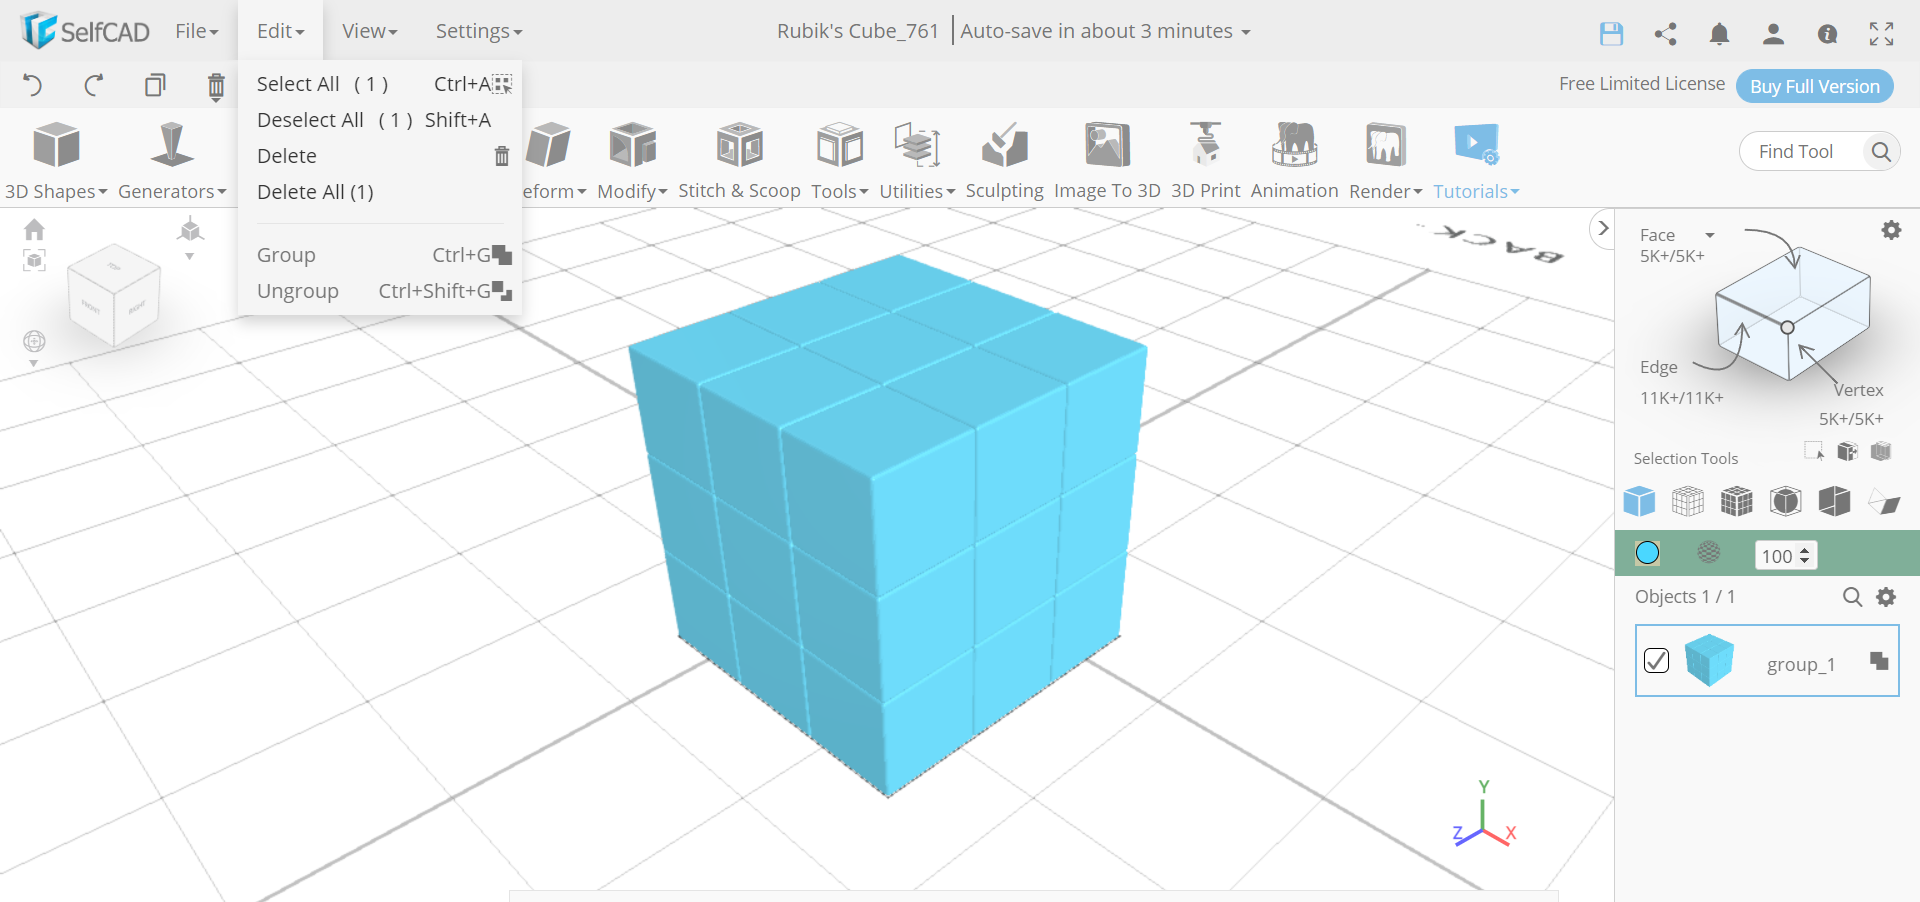Open the Render tool icon
Viewport: 1920px width, 902px height.
pyautogui.click(x=1386, y=145)
